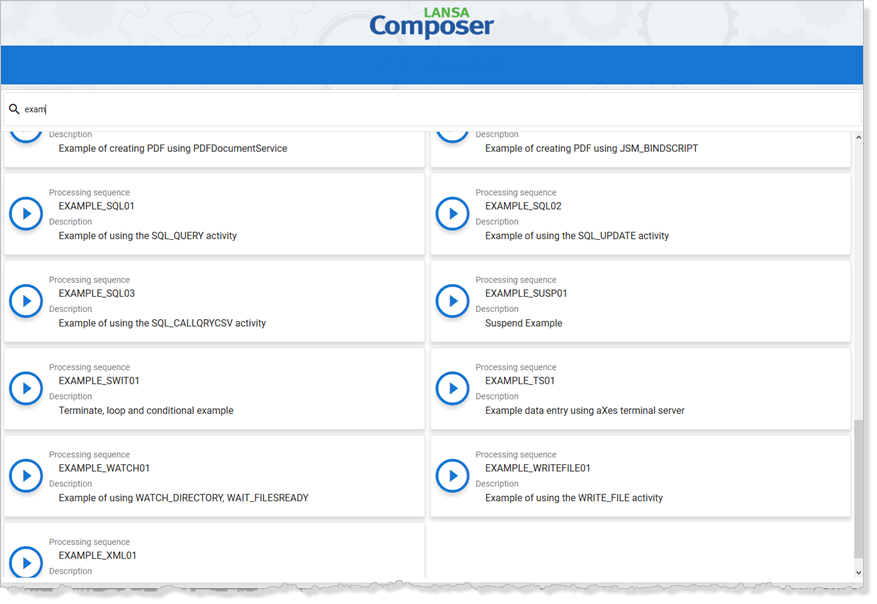Select the EXAMPLE_WRITEFILE01 name text
Screen dimensions: 877x604
tap(537, 468)
